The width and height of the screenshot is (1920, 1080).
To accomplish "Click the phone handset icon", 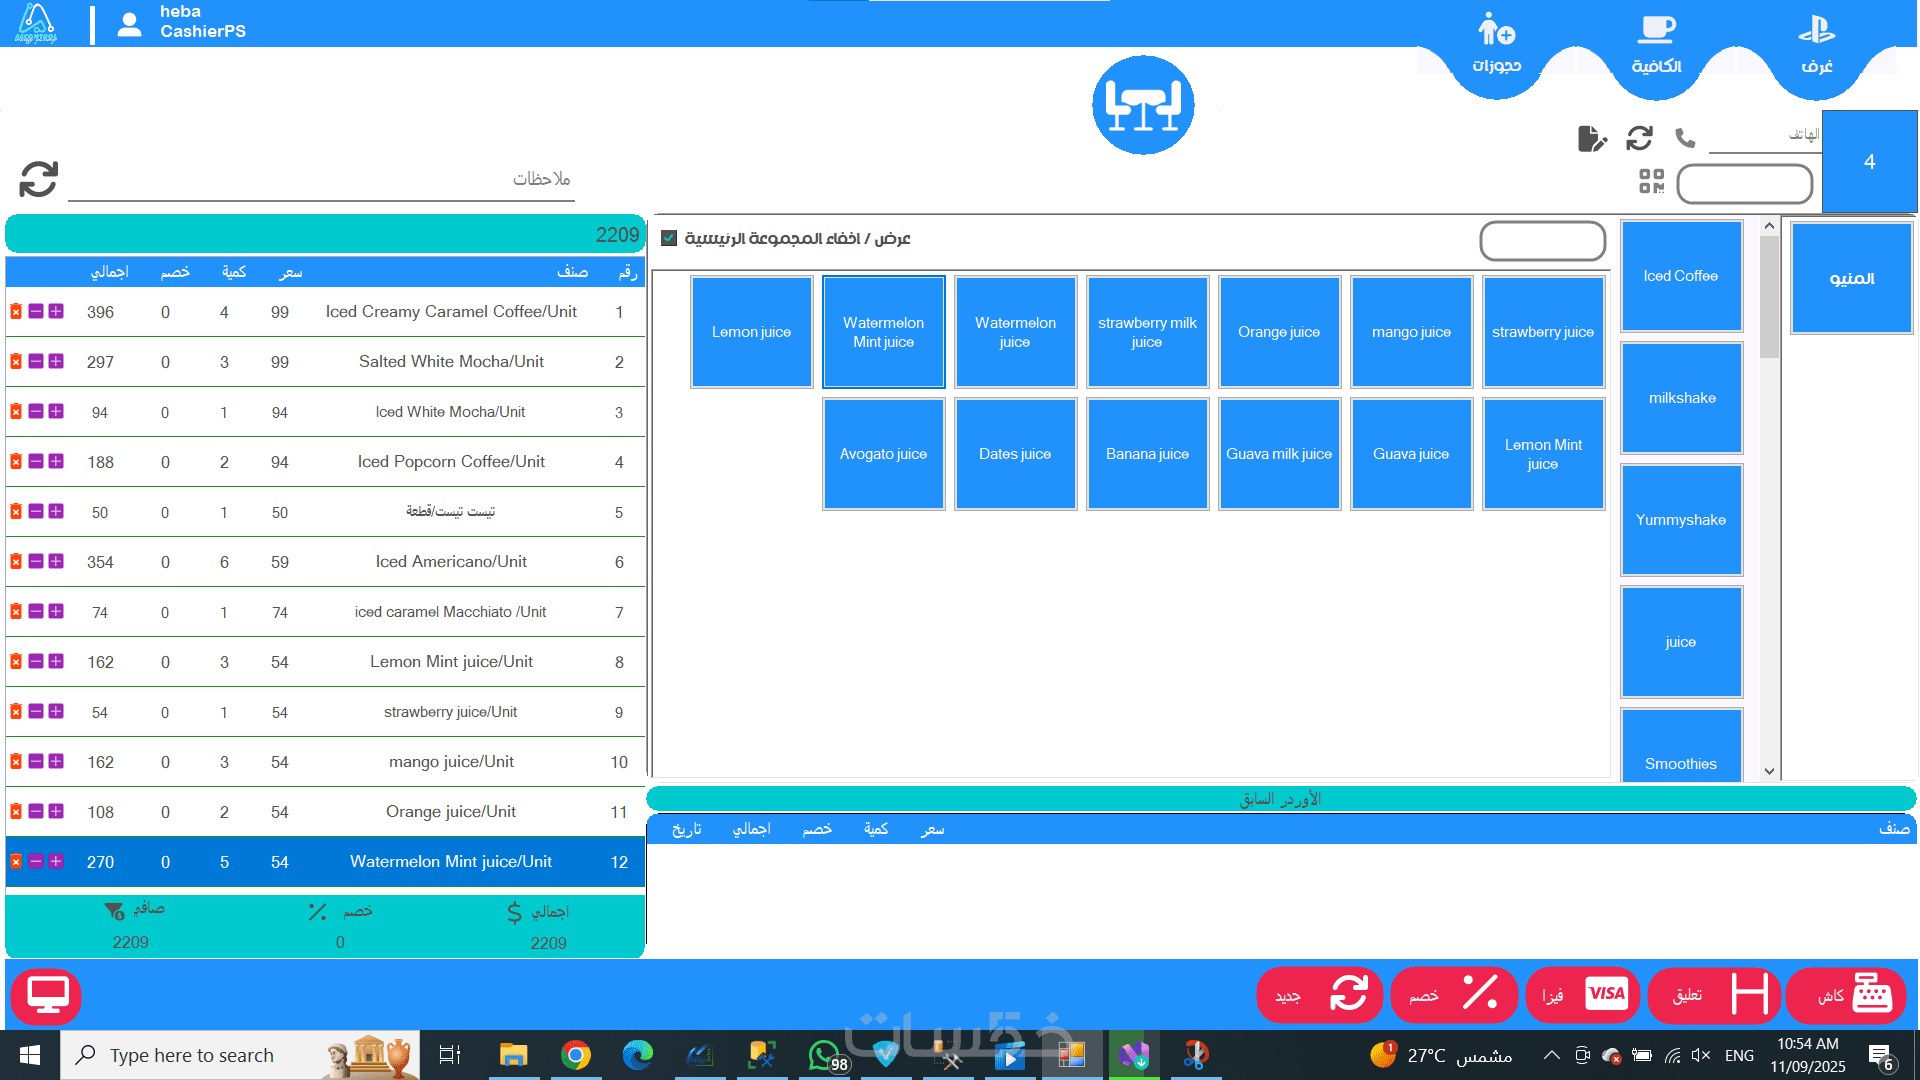I will point(1685,138).
